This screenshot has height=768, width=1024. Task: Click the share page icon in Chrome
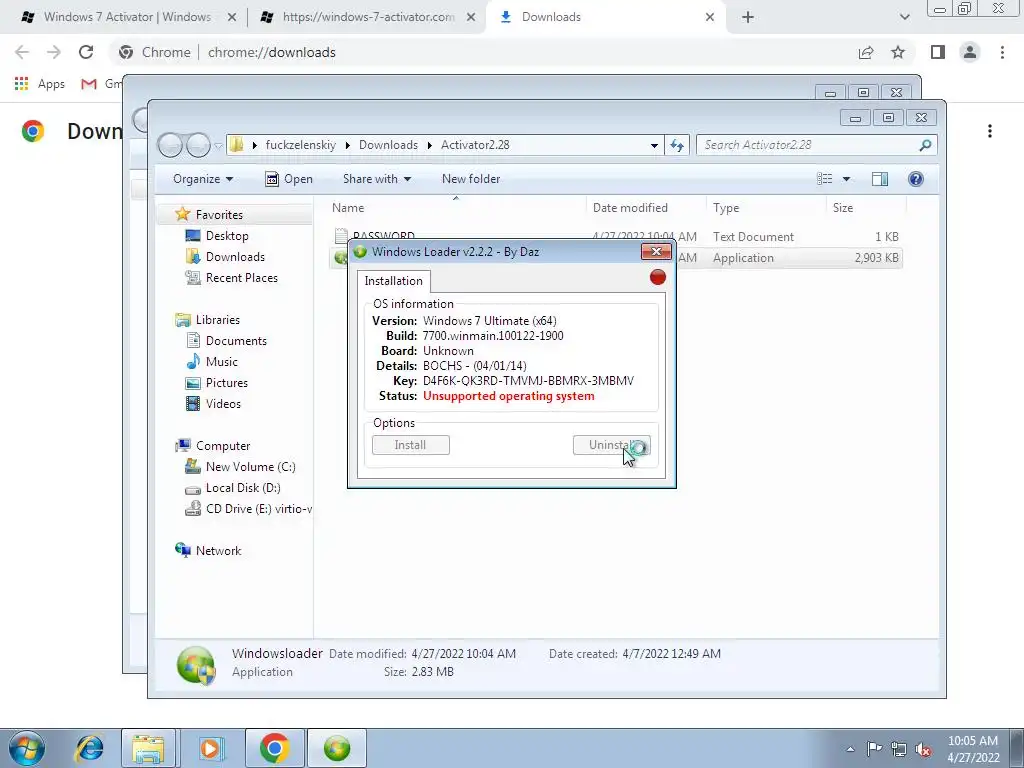(x=866, y=52)
